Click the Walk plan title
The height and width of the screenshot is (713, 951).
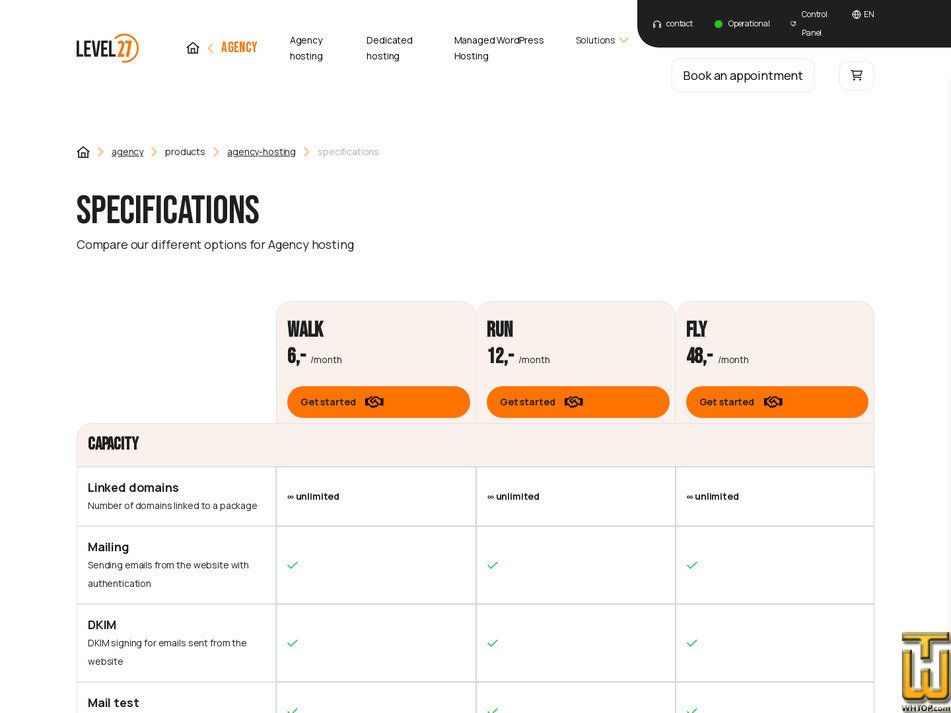305,329
